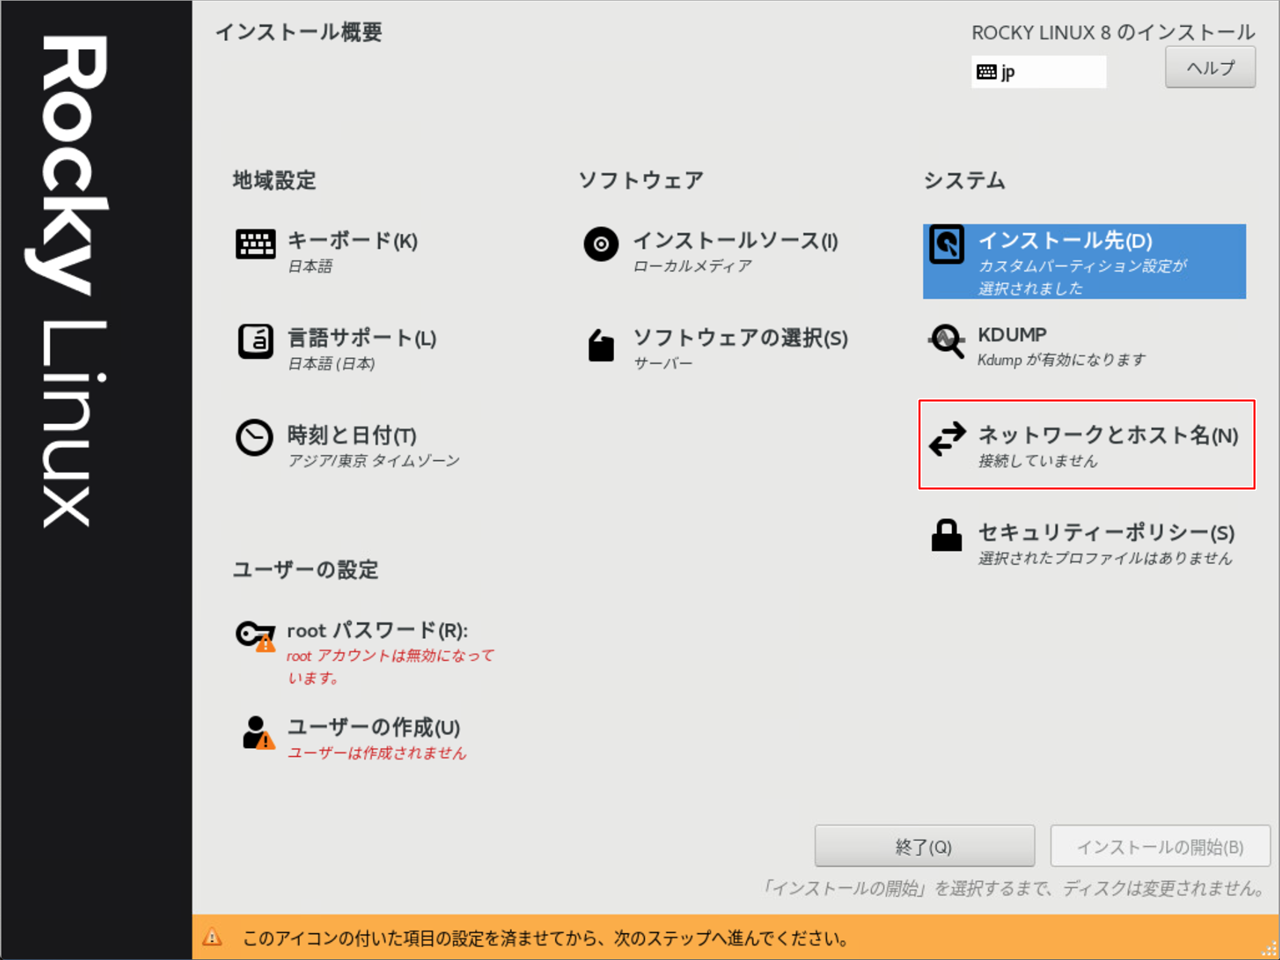The width and height of the screenshot is (1280, 960).
Task: Click the 言語サポート language icon
Action: (255, 341)
